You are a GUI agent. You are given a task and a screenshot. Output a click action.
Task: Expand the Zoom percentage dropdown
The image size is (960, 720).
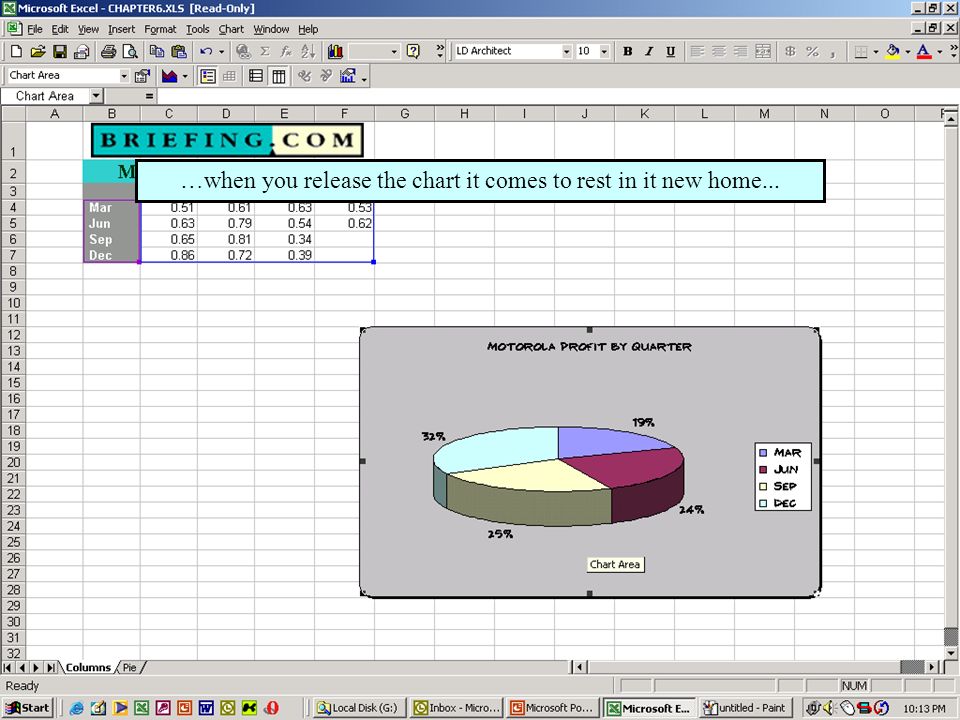[x=394, y=51]
